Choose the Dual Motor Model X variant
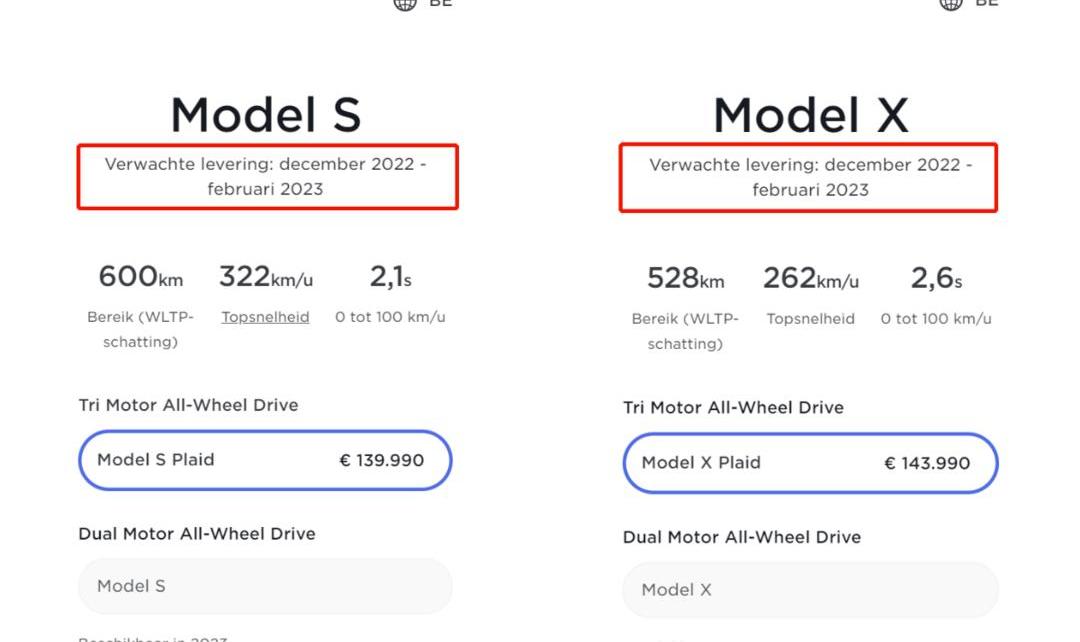Screen dimensions: 1080x642 [x=810, y=590]
